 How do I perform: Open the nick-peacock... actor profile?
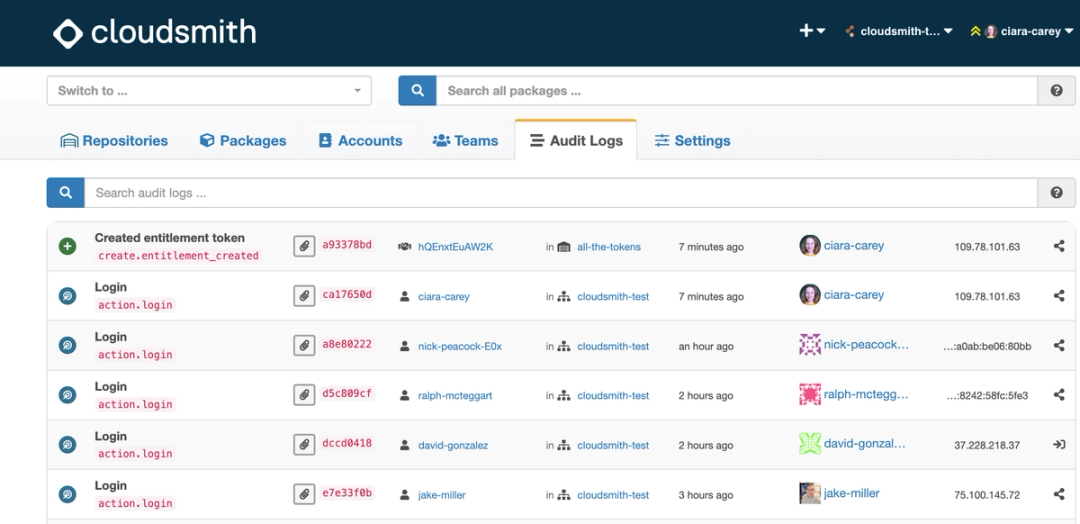click(866, 344)
